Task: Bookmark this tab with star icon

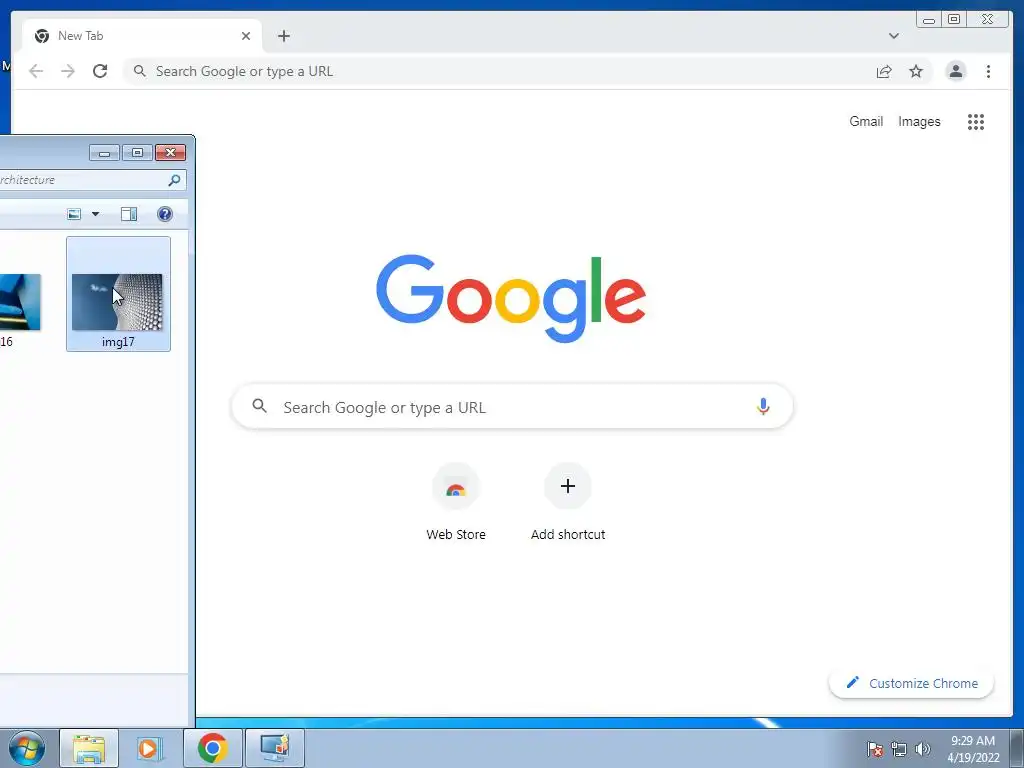Action: pyautogui.click(x=916, y=71)
